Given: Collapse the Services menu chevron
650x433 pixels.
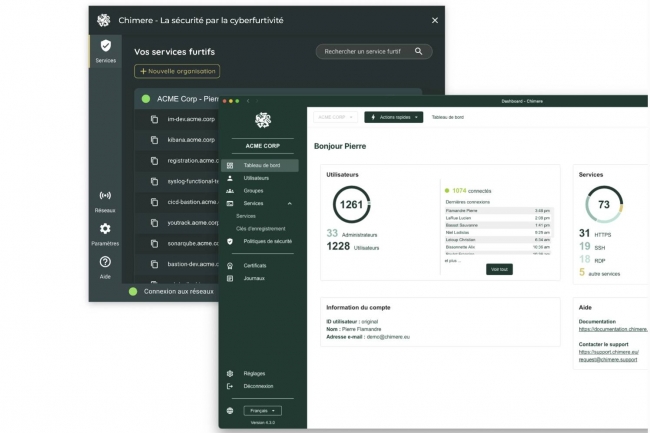Looking at the screenshot, I should (x=290, y=203).
